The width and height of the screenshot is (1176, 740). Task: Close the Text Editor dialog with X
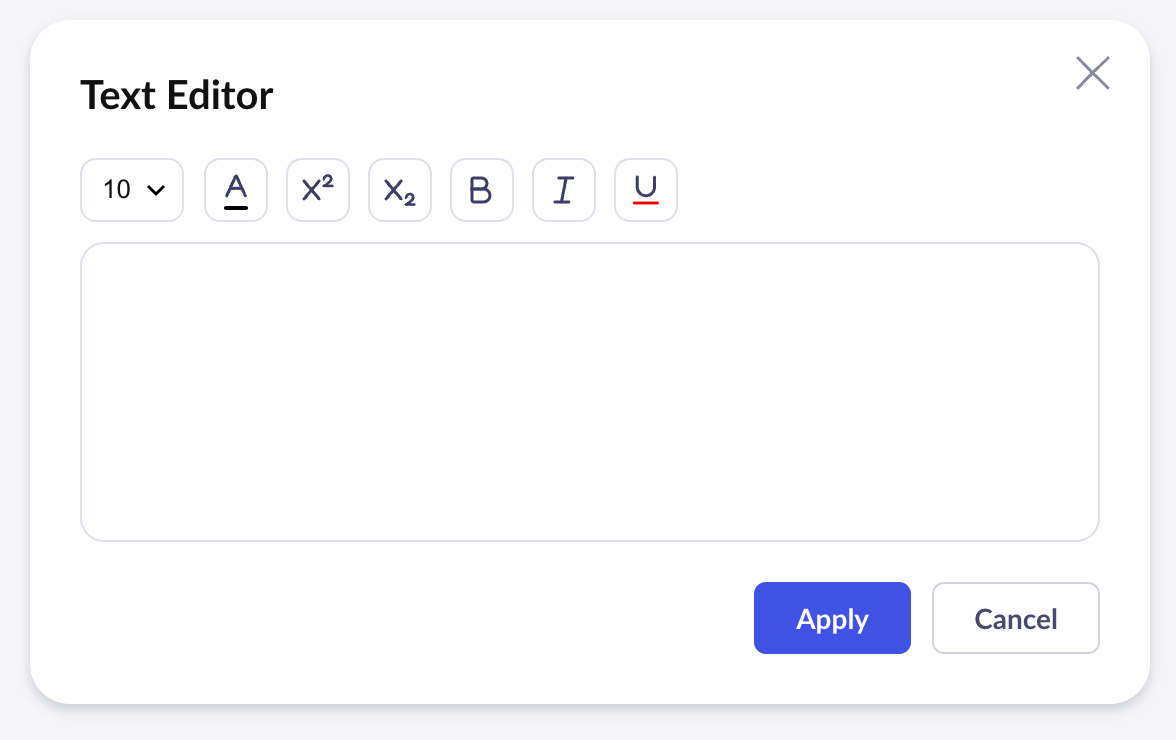click(x=1093, y=73)
